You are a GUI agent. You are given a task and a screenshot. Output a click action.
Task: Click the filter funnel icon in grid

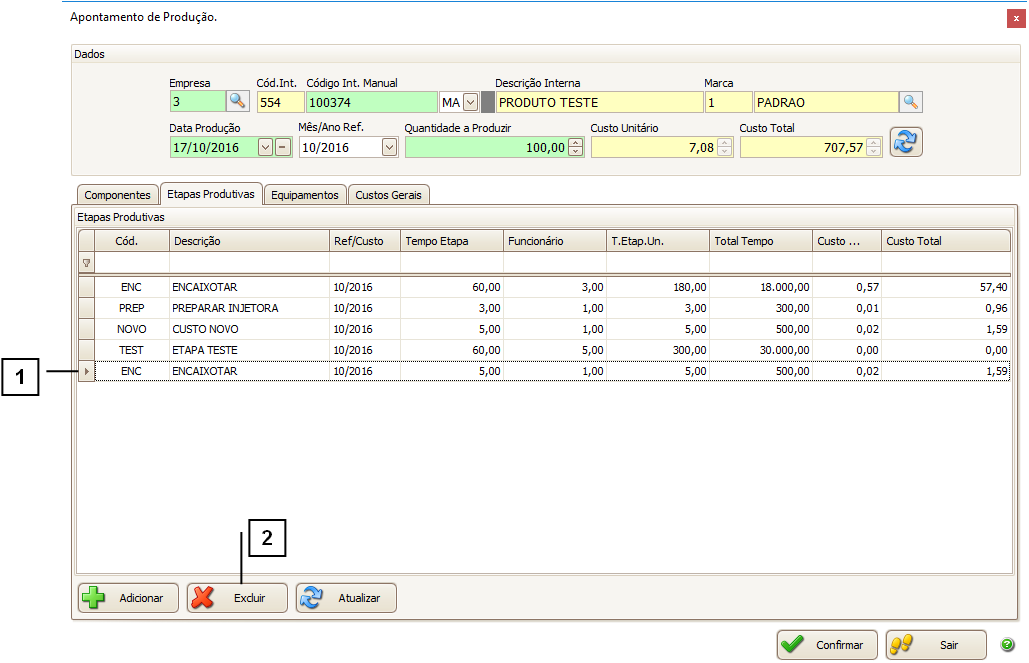point(86,263)
